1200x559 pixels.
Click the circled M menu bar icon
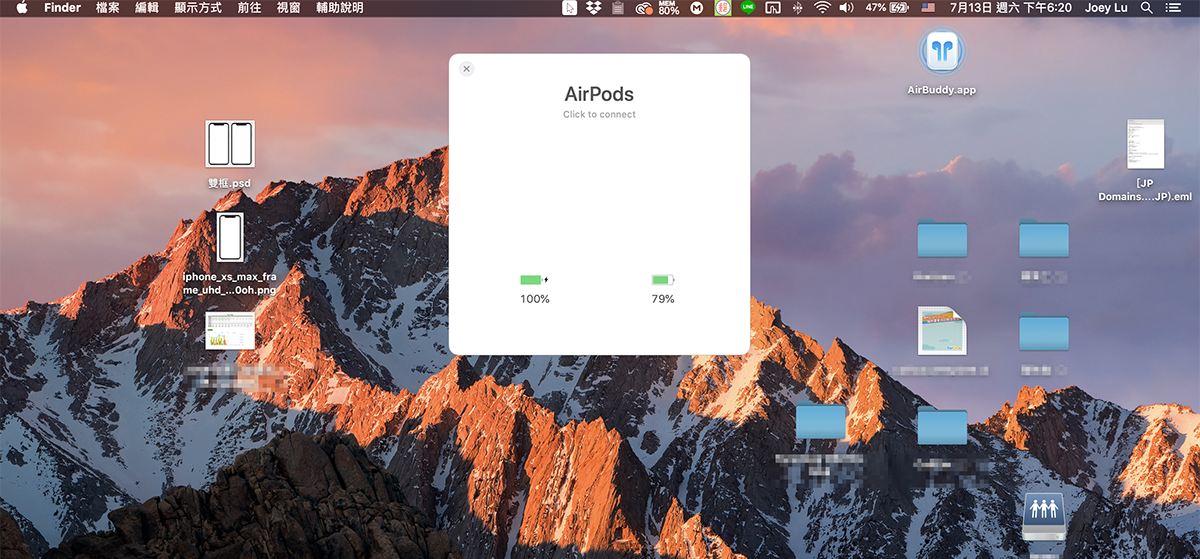pos(696,8)
